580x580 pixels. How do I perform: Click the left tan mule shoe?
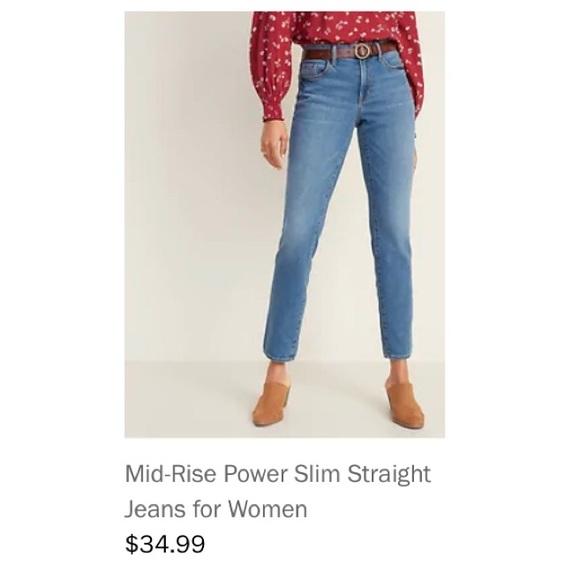pos(271,403)
